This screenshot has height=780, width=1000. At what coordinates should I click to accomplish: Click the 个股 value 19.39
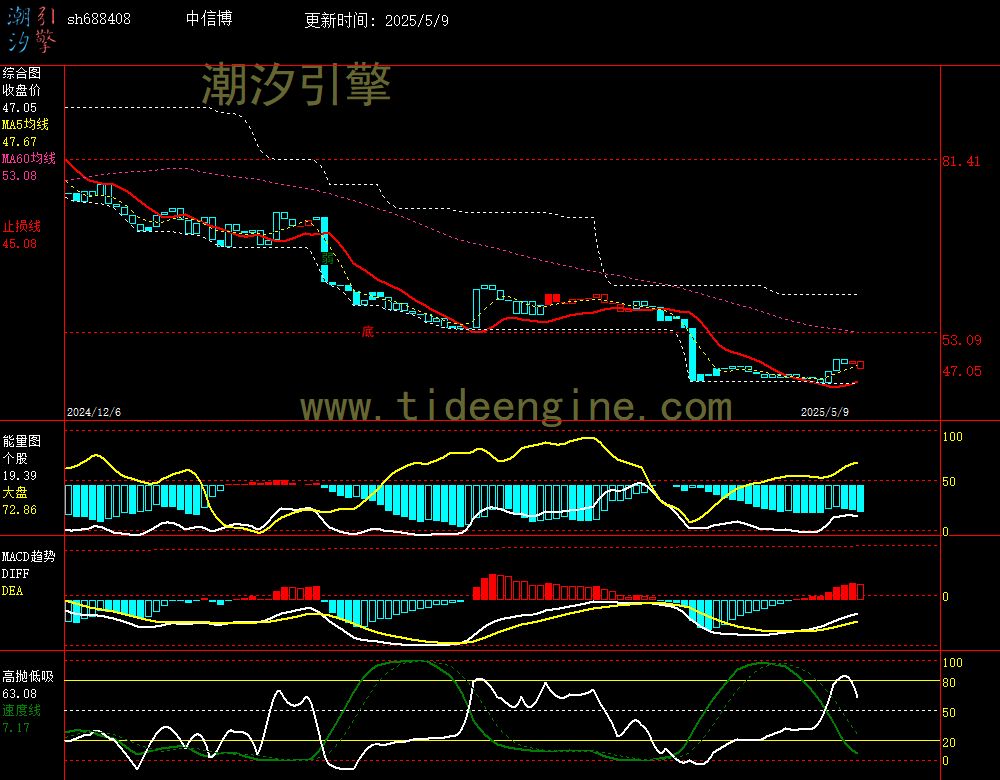pos(20,476)
